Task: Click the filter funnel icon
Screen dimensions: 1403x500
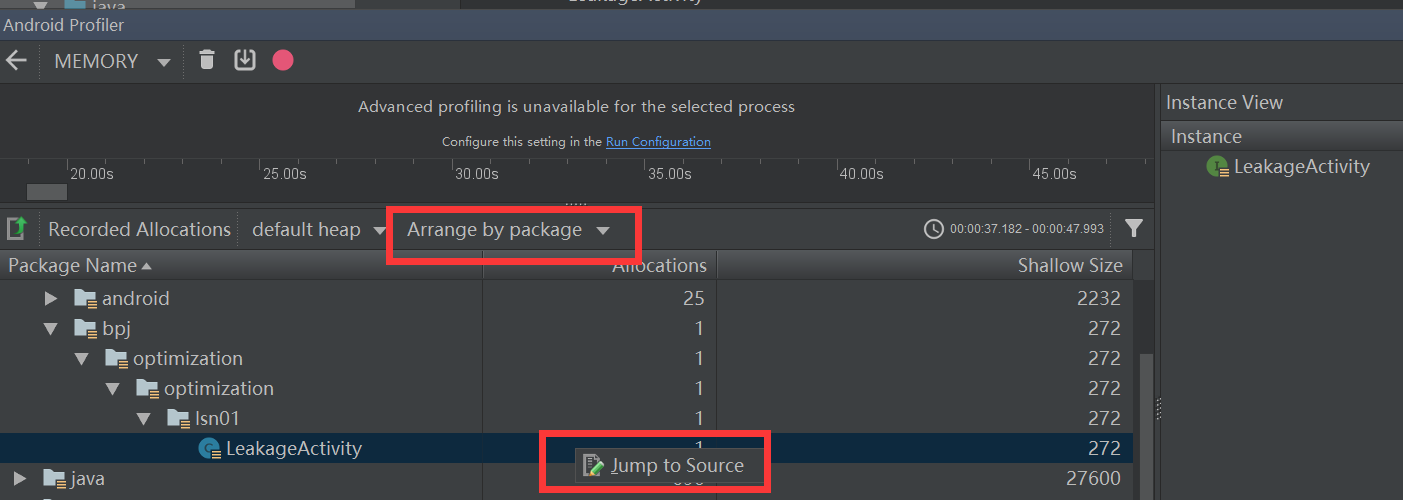Action: tap(1133, 229)
